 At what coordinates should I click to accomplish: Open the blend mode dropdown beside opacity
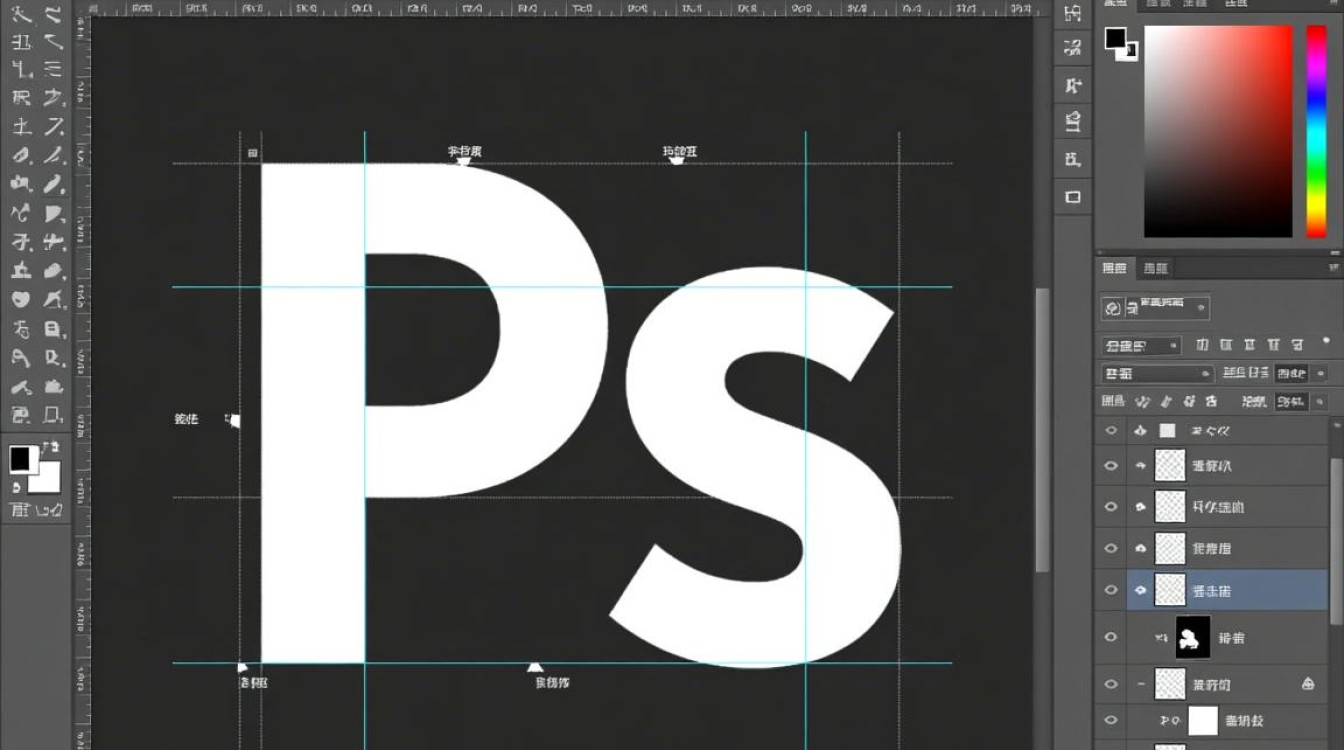[1156, 373]
